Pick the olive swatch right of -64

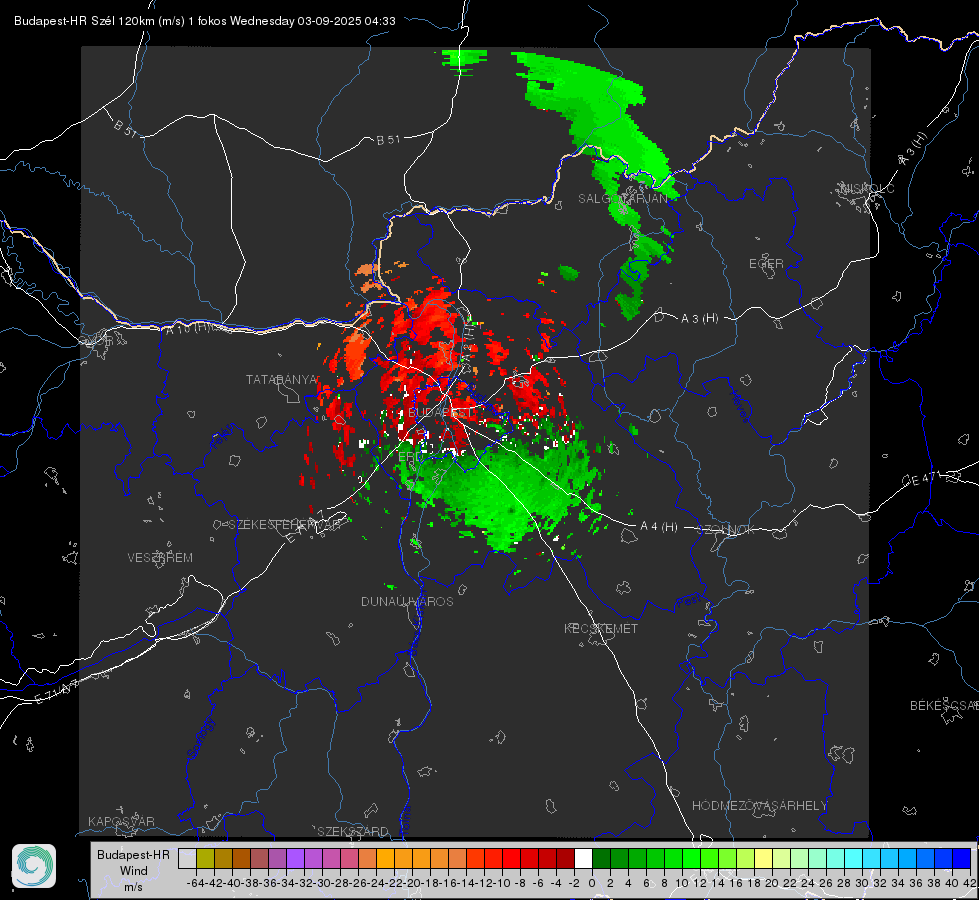coord(205,858)
